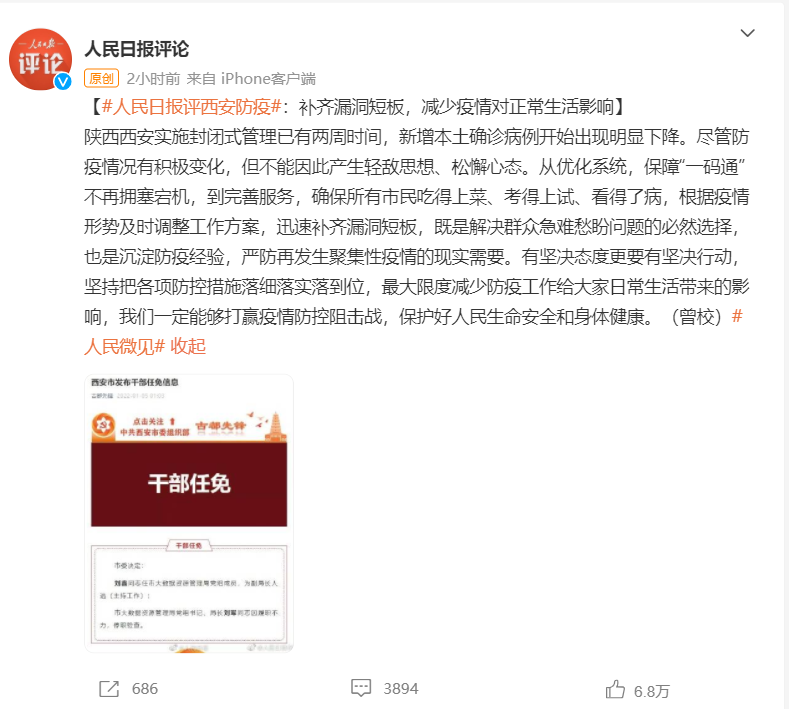This screenshot has height=709, width=789.
Task: Click the repost count 686
Action: point(145,689)
